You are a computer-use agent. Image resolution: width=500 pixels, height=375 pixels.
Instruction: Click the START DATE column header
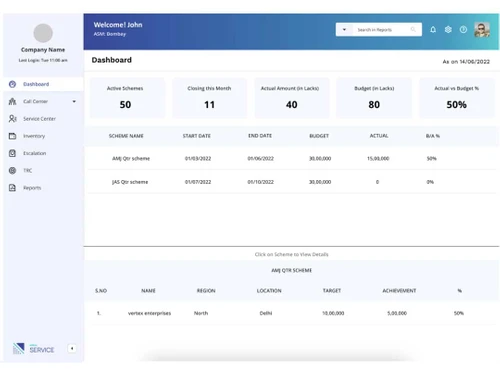(x=197, y=136)
